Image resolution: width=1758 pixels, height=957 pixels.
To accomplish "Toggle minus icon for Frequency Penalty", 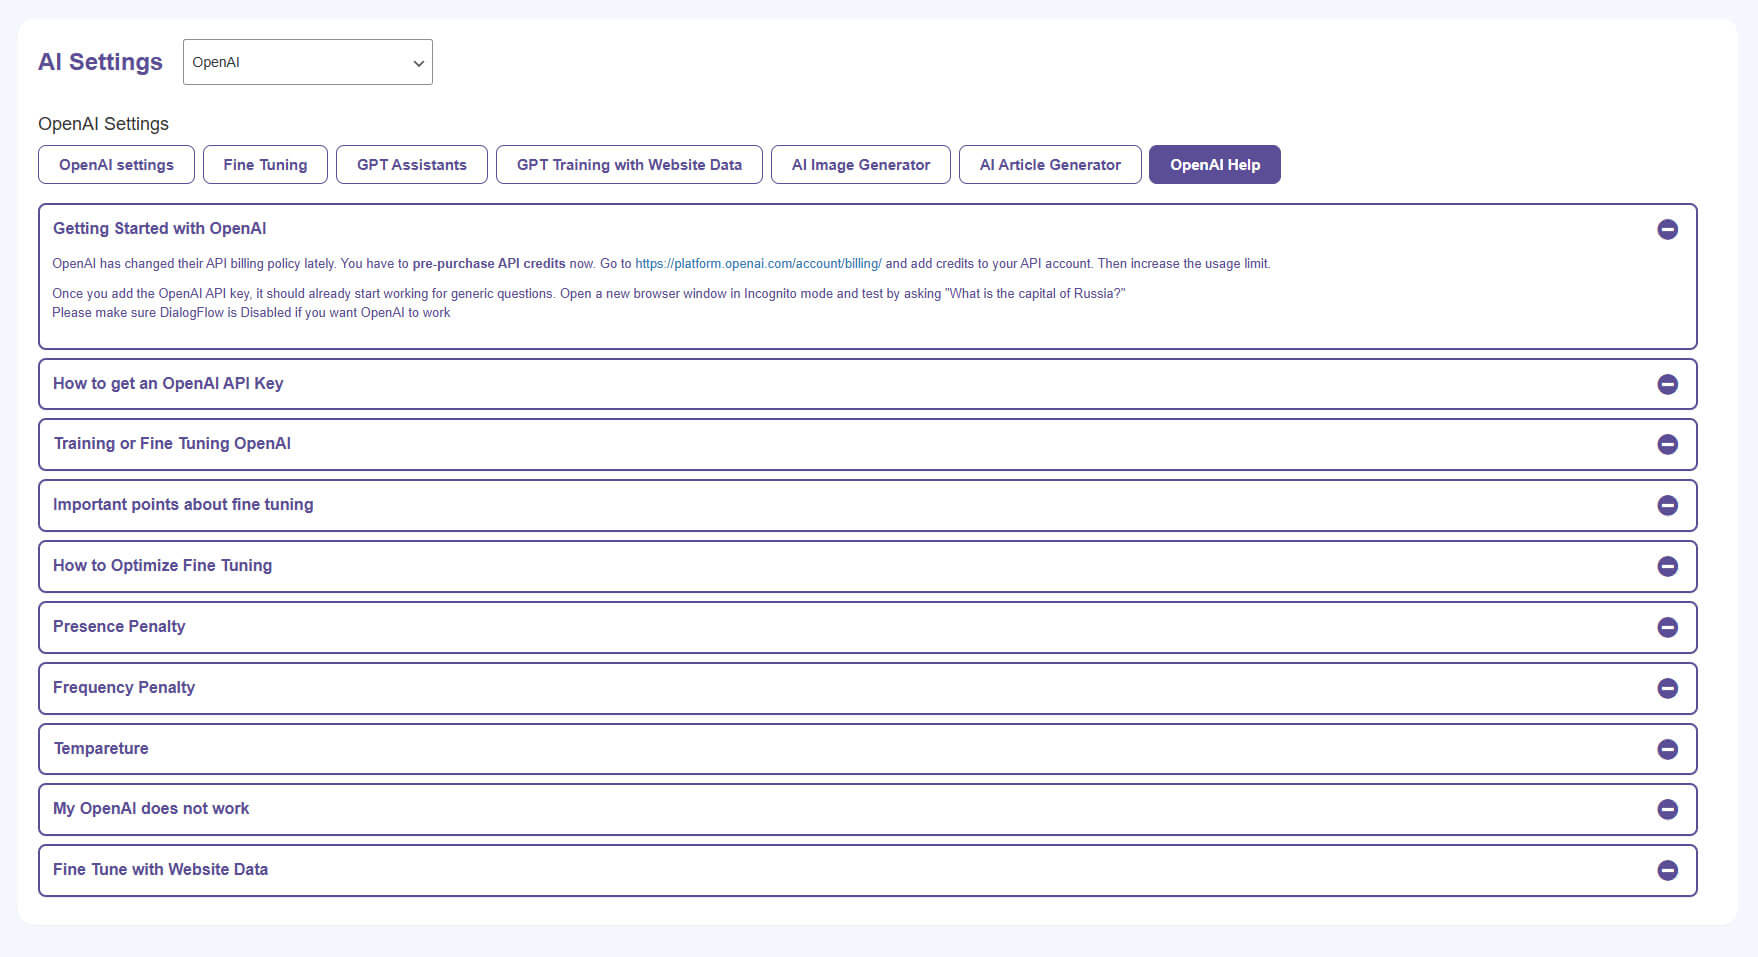I will [x=1667, y=688].
